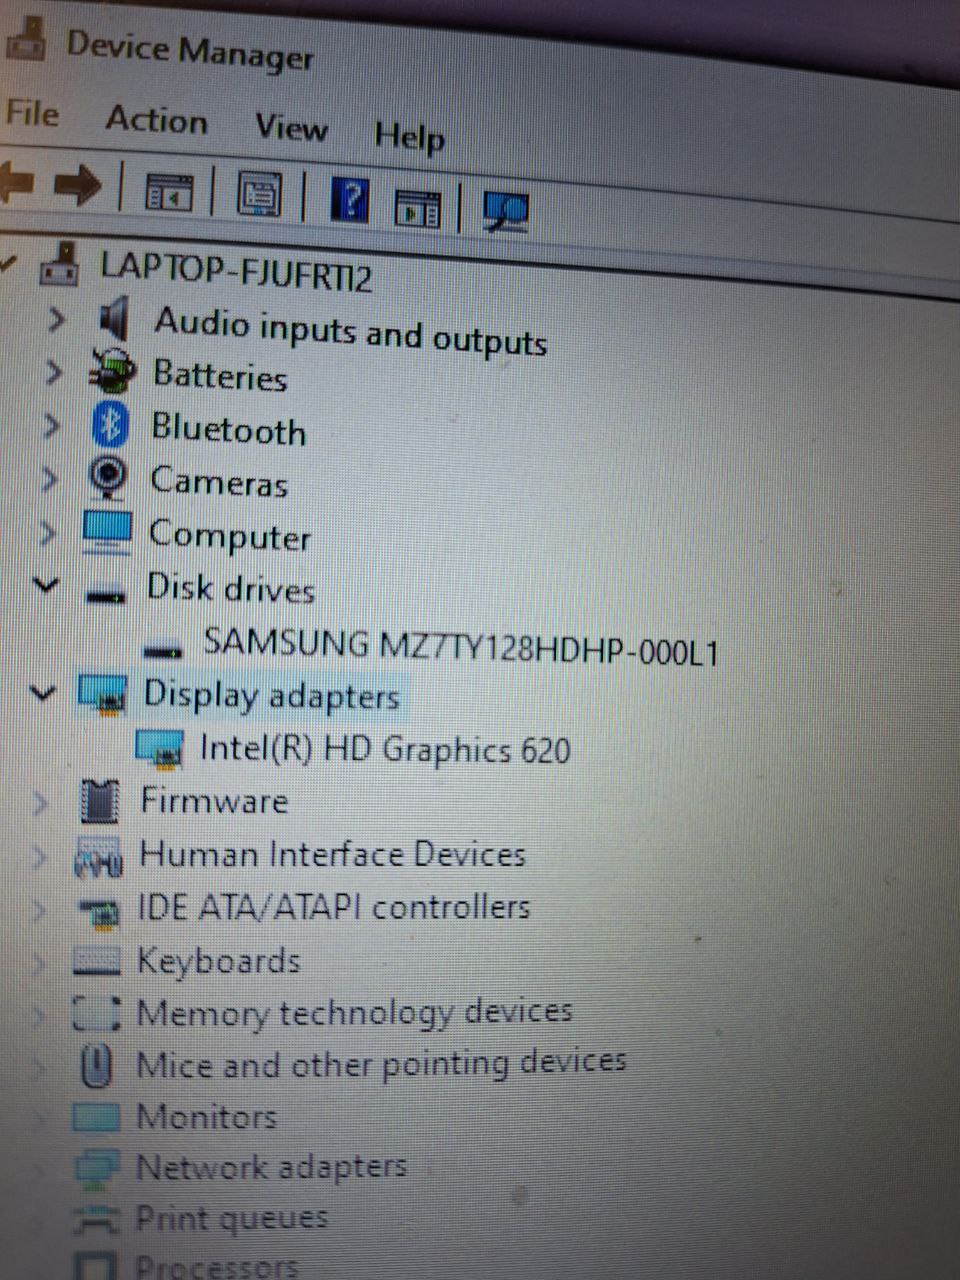Click the Display adapters icon
The width and height of the screenshot is (960, 1280).
point(103,695)
